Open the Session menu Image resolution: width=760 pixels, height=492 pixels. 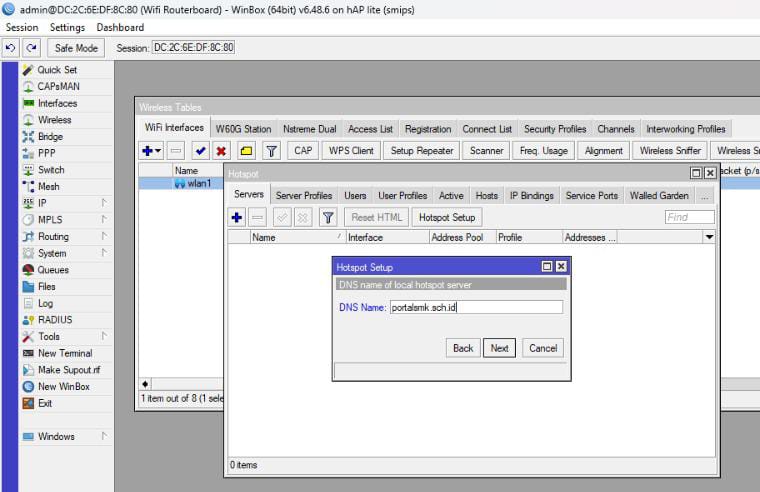pyautogui.click(x=22, y=28)
